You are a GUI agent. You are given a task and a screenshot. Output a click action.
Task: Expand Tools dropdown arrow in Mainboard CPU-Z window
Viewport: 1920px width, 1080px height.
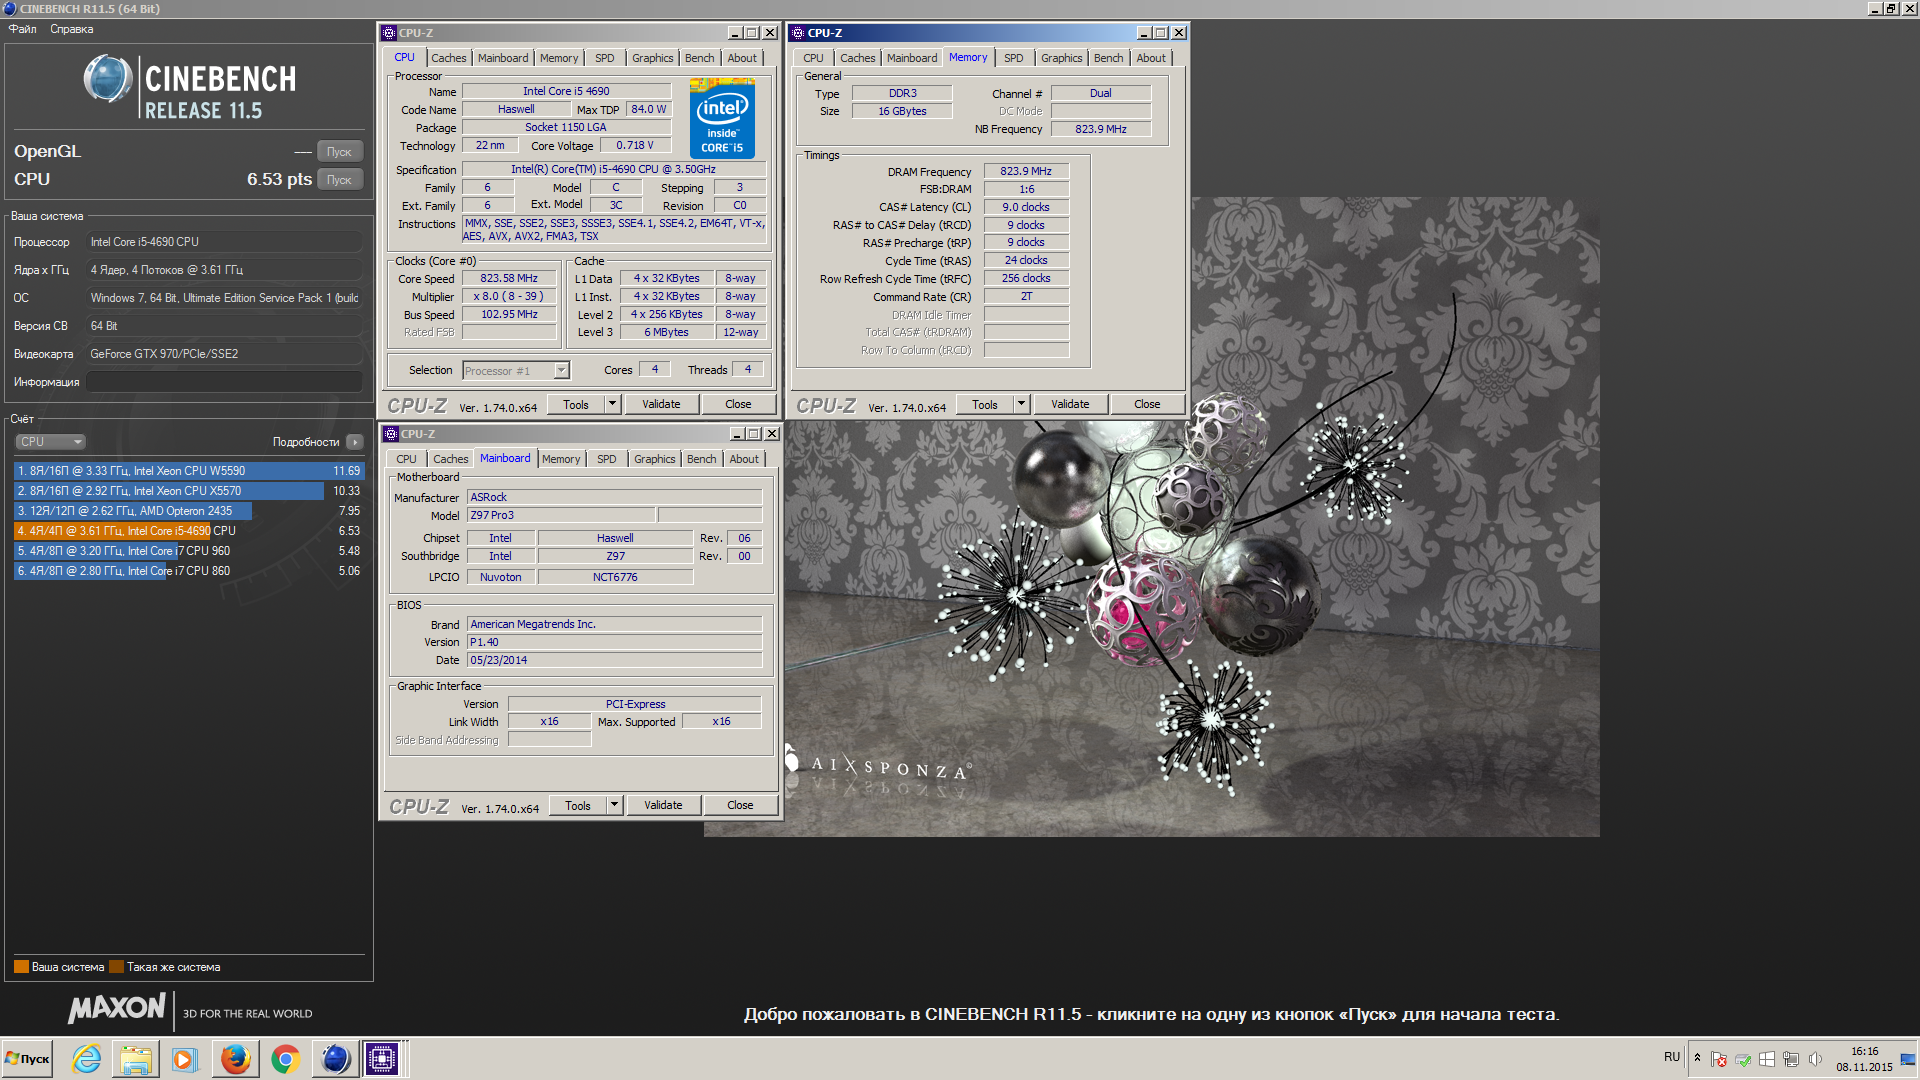615,806
